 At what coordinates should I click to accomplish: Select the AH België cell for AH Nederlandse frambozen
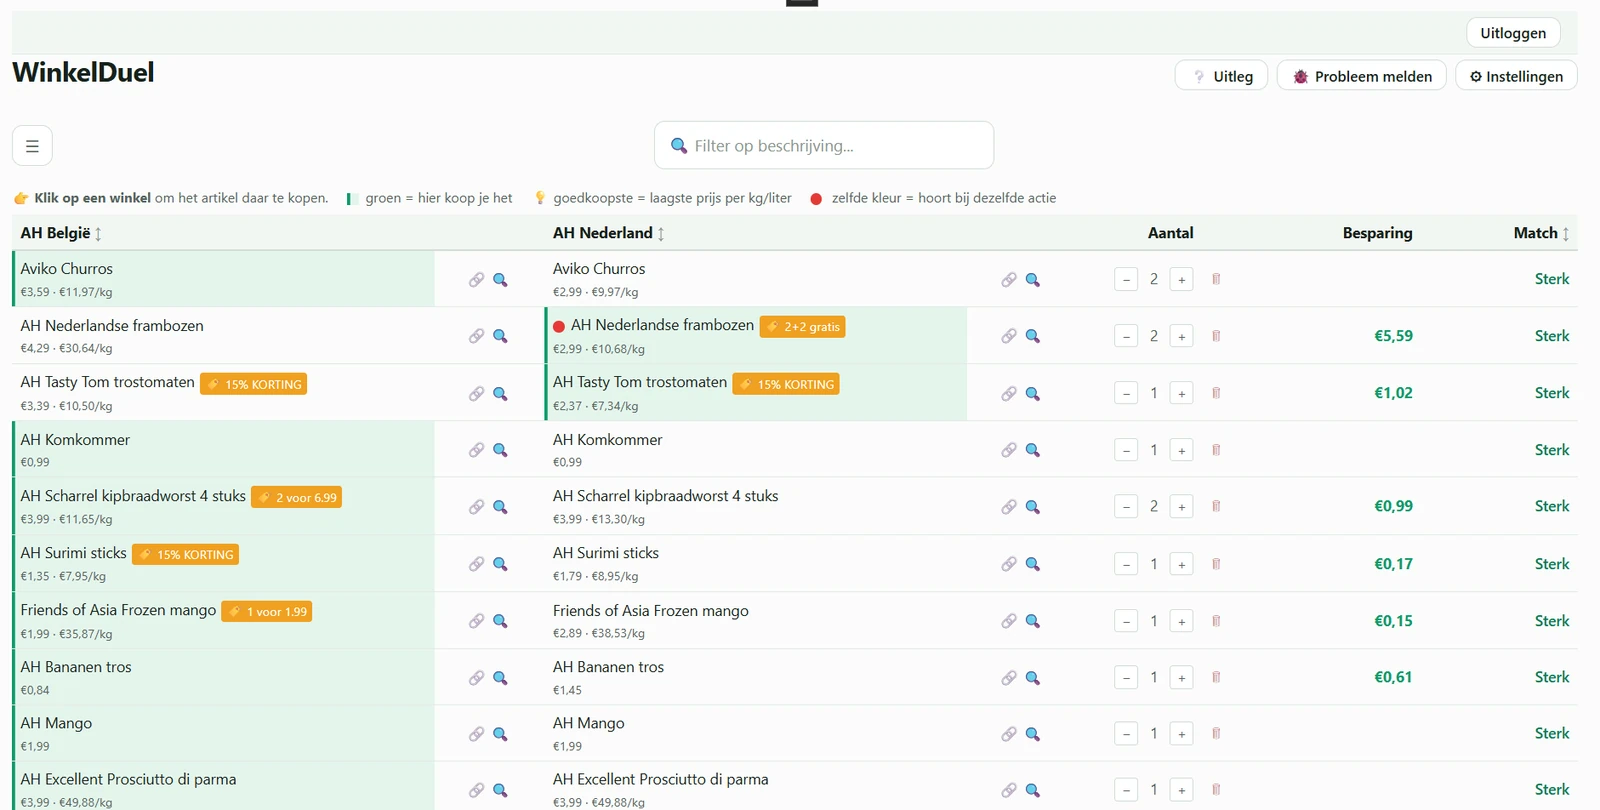click(x=224, y=336)
